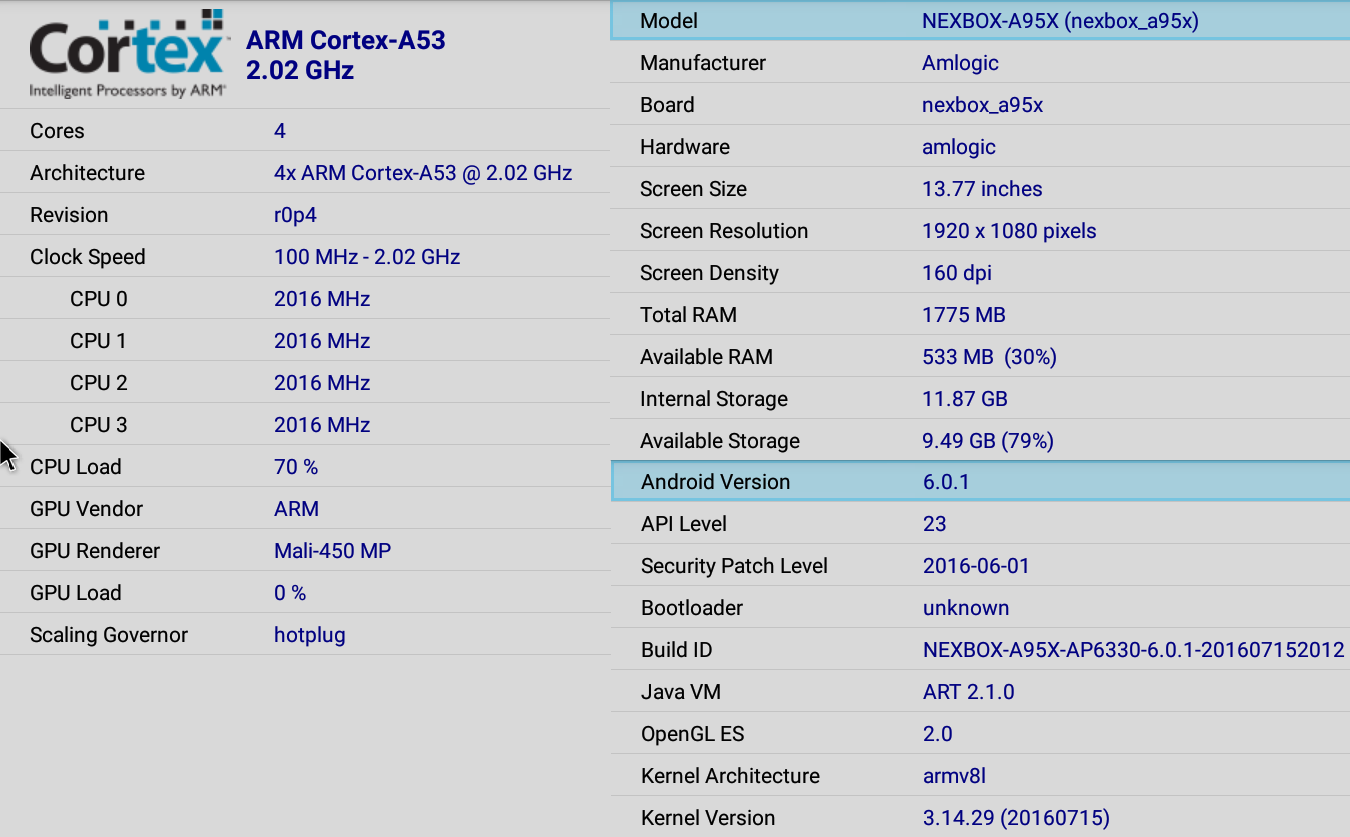Image resolution: width=1350 pixels, height=837 pixels.
Task: Click the CPU 2 row frequency
Action: click(x=322, y=383)
